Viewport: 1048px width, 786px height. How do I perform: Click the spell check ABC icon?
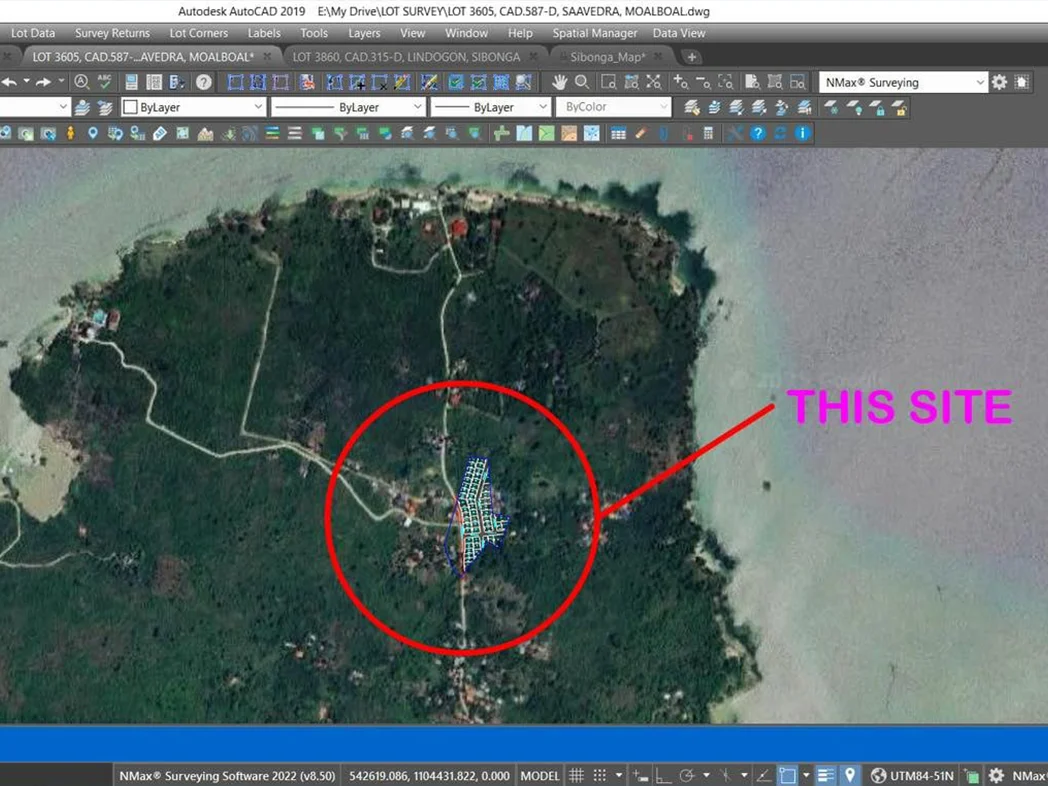(104, 82)
